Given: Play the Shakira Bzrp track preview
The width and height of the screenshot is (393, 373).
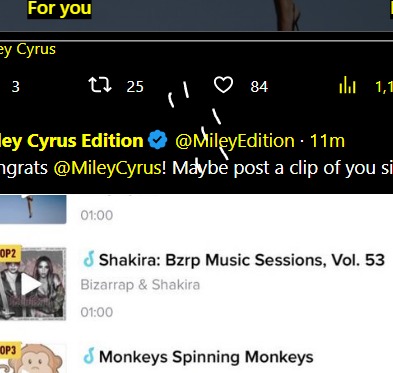Looking at the screenshot, I should (x=32, y=284).
